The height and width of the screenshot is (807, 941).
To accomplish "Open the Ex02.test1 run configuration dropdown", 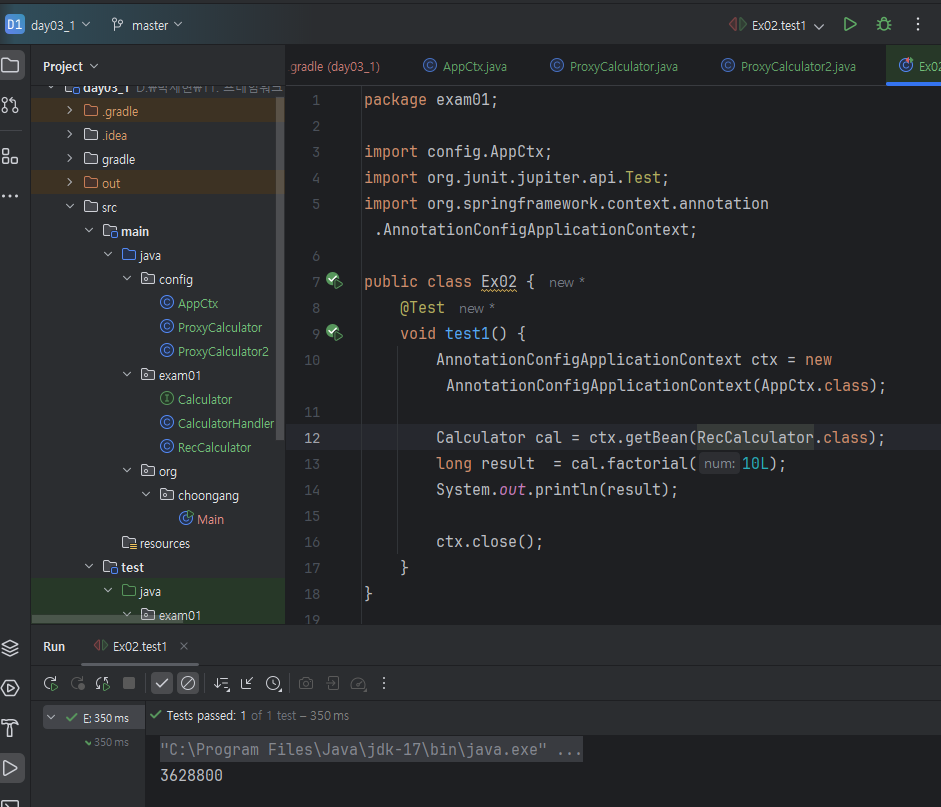I will 787,25.
